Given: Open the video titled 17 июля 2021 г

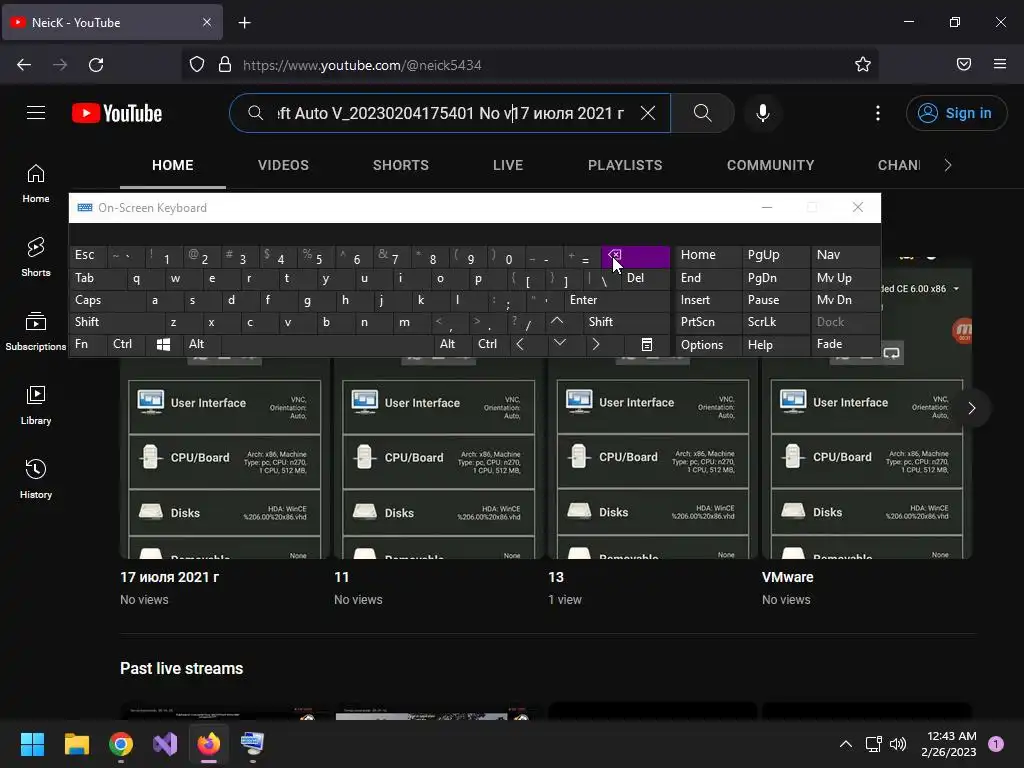Looking at the screenshot, I should (170, 577).
